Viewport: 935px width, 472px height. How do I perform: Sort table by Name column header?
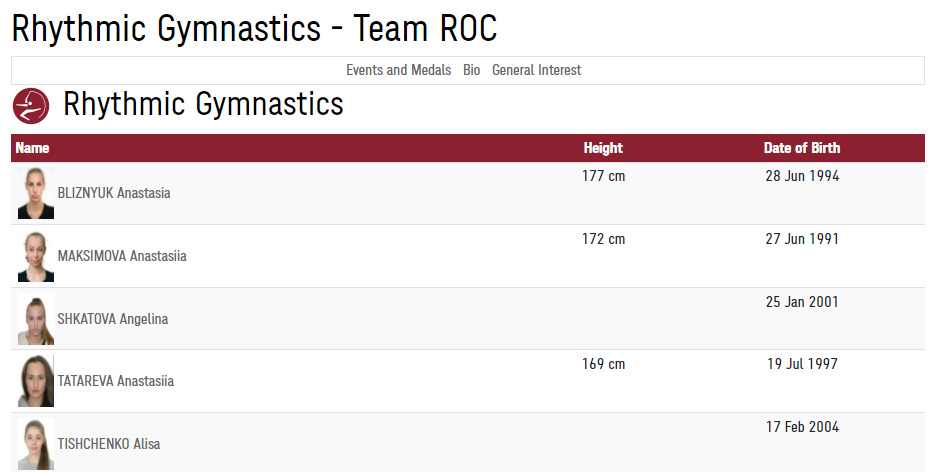(x=32, y=148)
